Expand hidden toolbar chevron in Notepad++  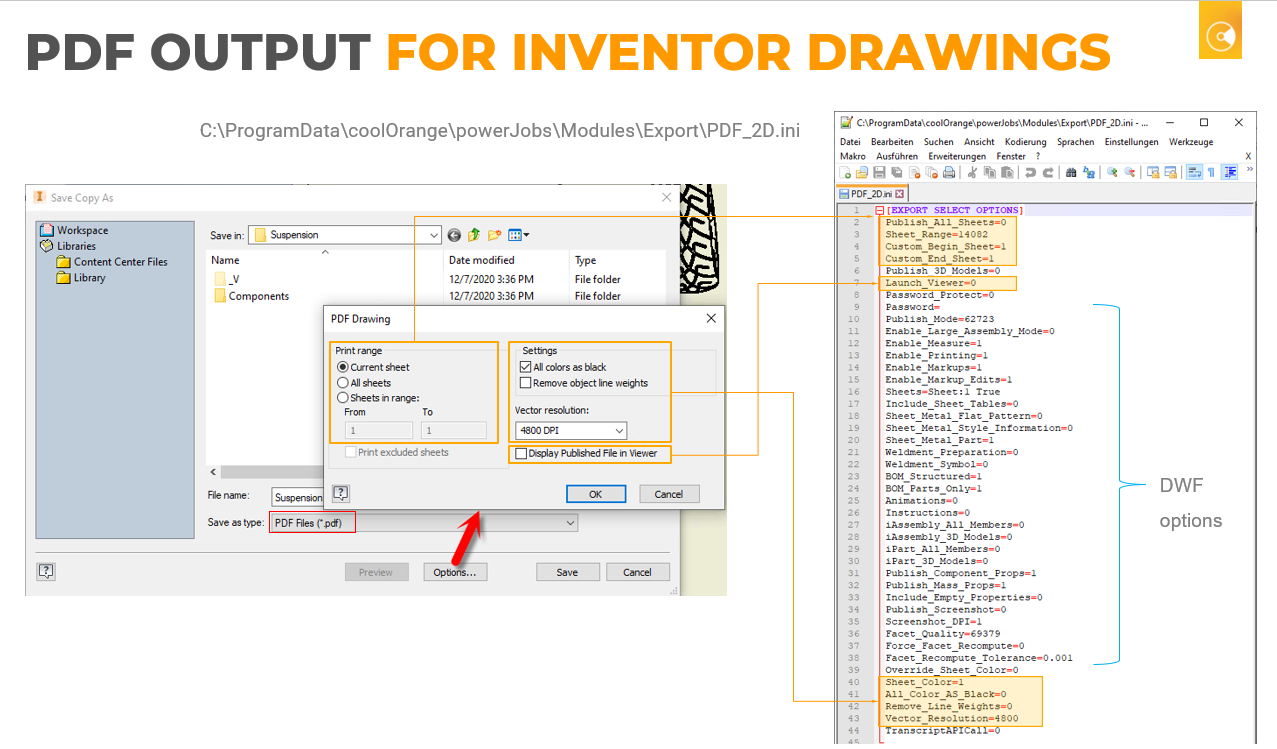[1249, 169]
